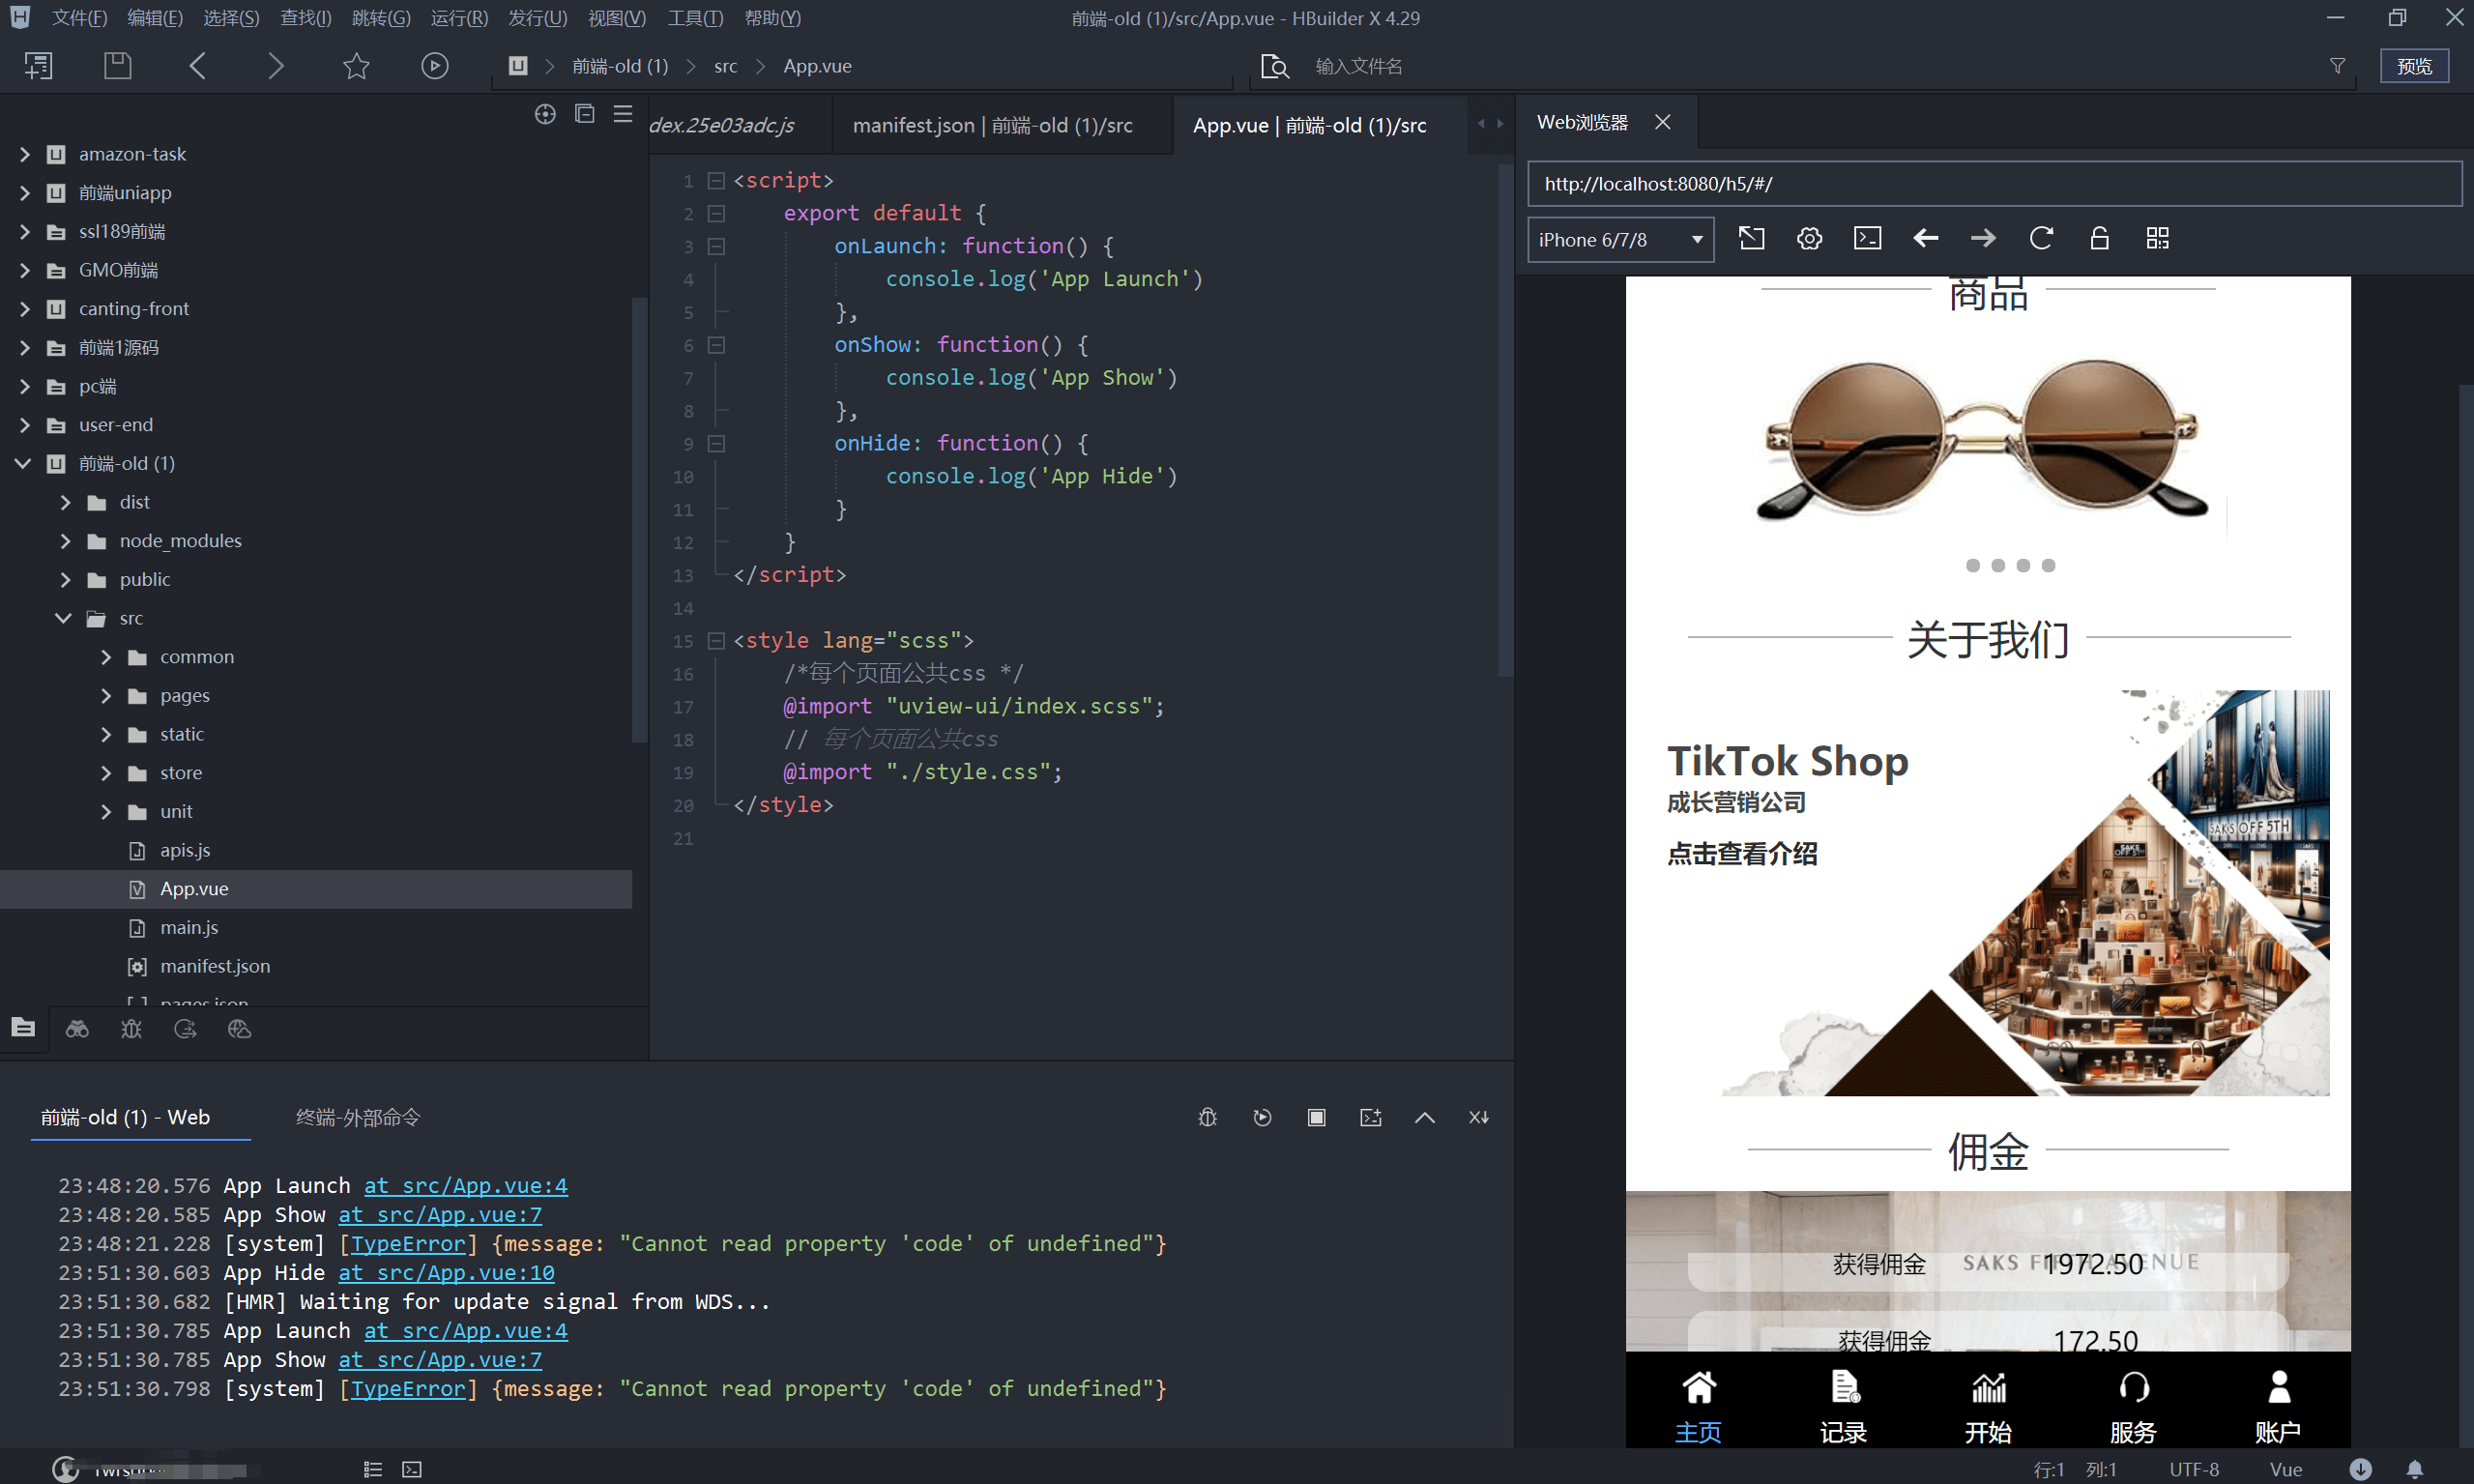
Task: Expand the amazon-task project folder
Action: coord(25,154)
